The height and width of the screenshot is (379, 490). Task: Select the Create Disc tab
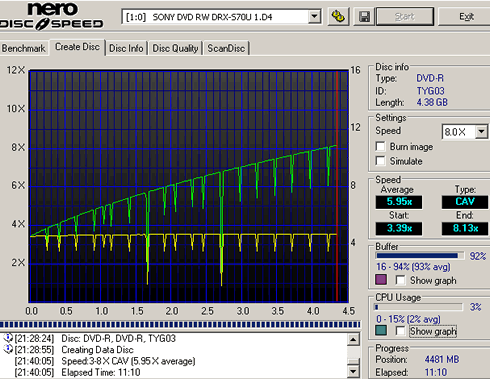click(x=77, y=47)
